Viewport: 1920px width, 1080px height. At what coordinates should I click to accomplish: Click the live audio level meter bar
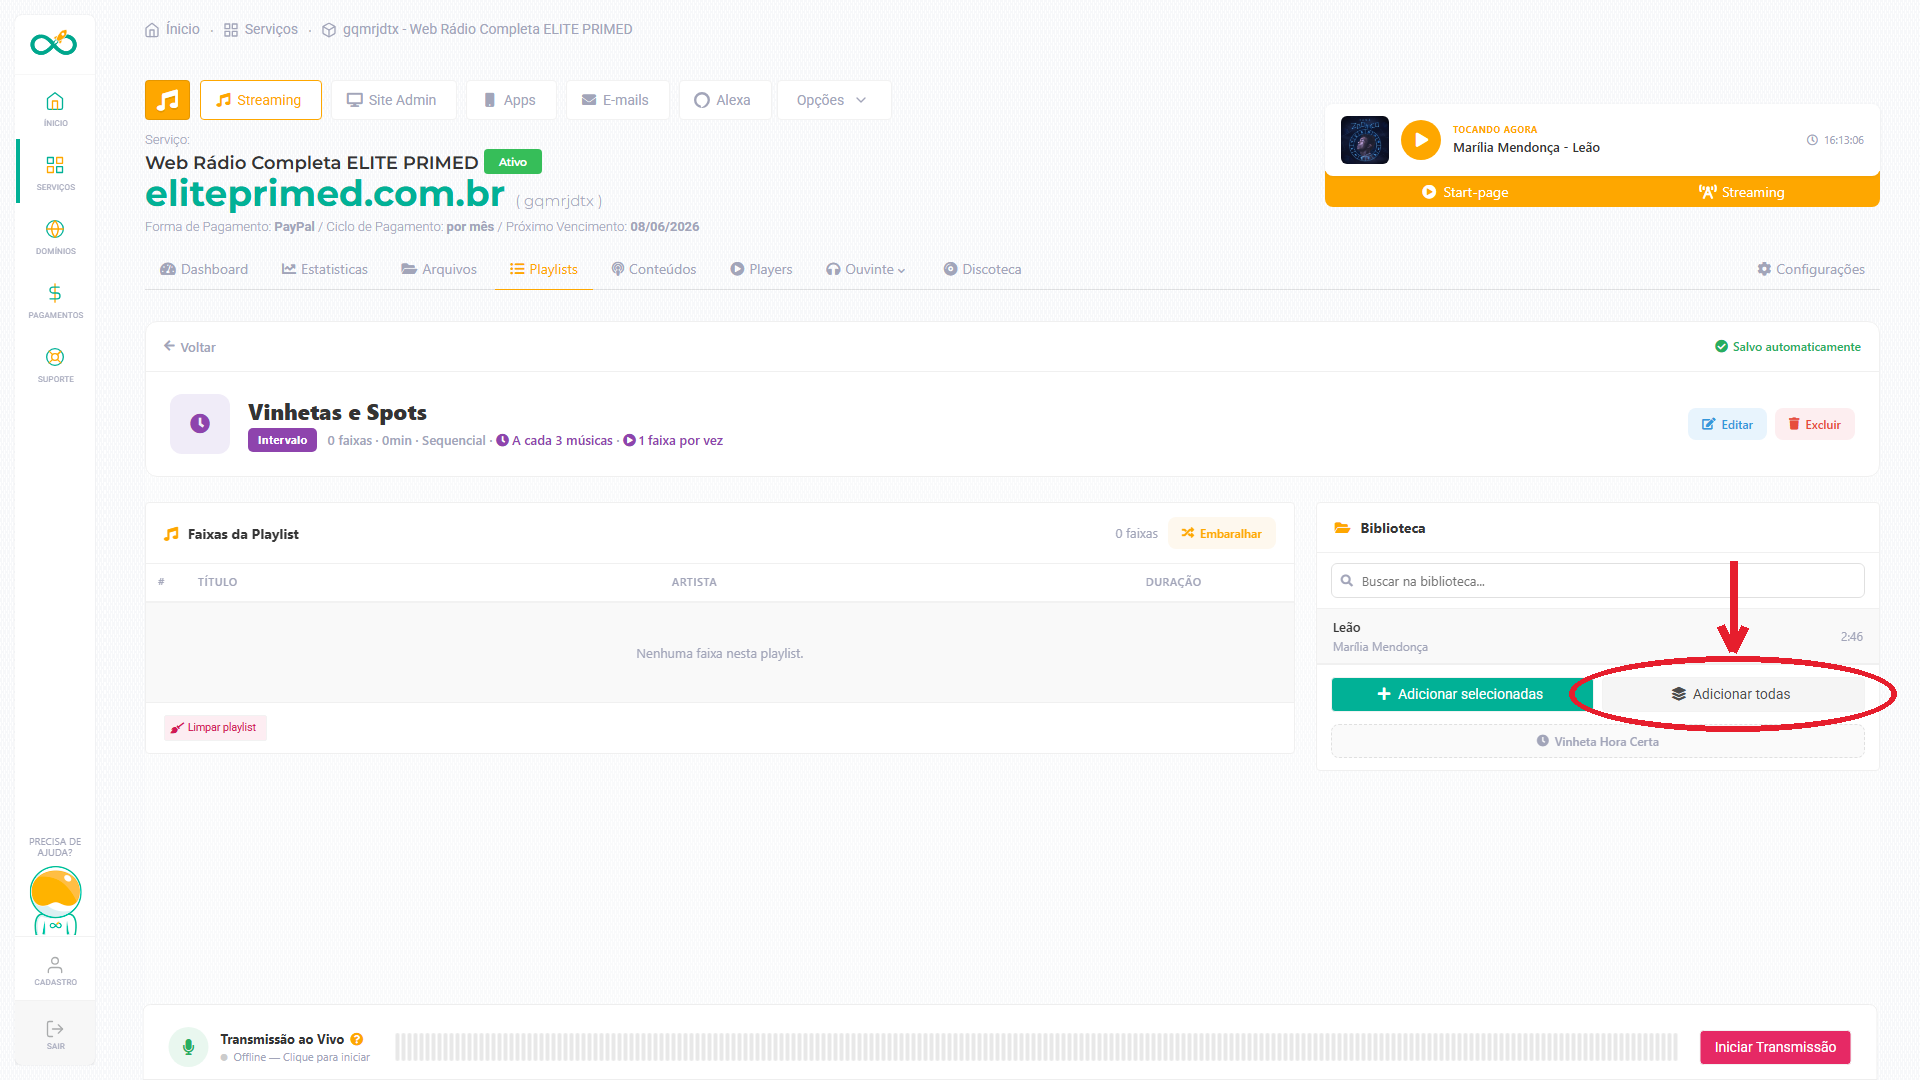(1036, 1047)
